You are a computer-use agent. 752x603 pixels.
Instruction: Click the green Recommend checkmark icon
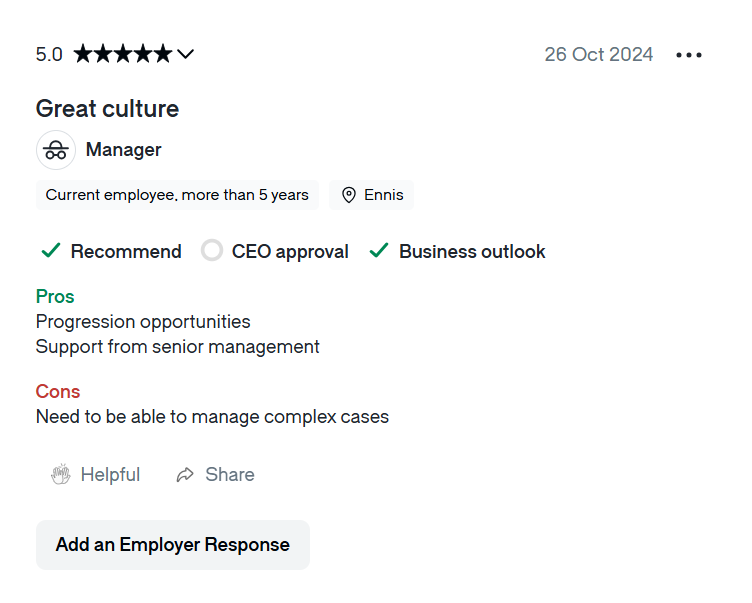[50, 251]
